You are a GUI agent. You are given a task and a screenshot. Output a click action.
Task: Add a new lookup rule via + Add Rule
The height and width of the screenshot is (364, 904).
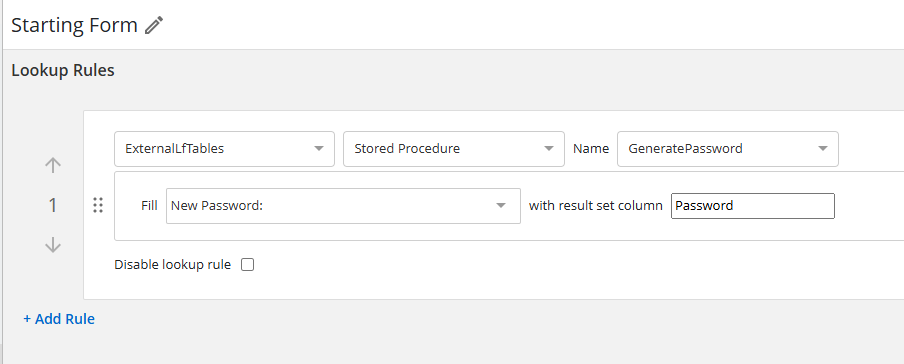[59, 319]
